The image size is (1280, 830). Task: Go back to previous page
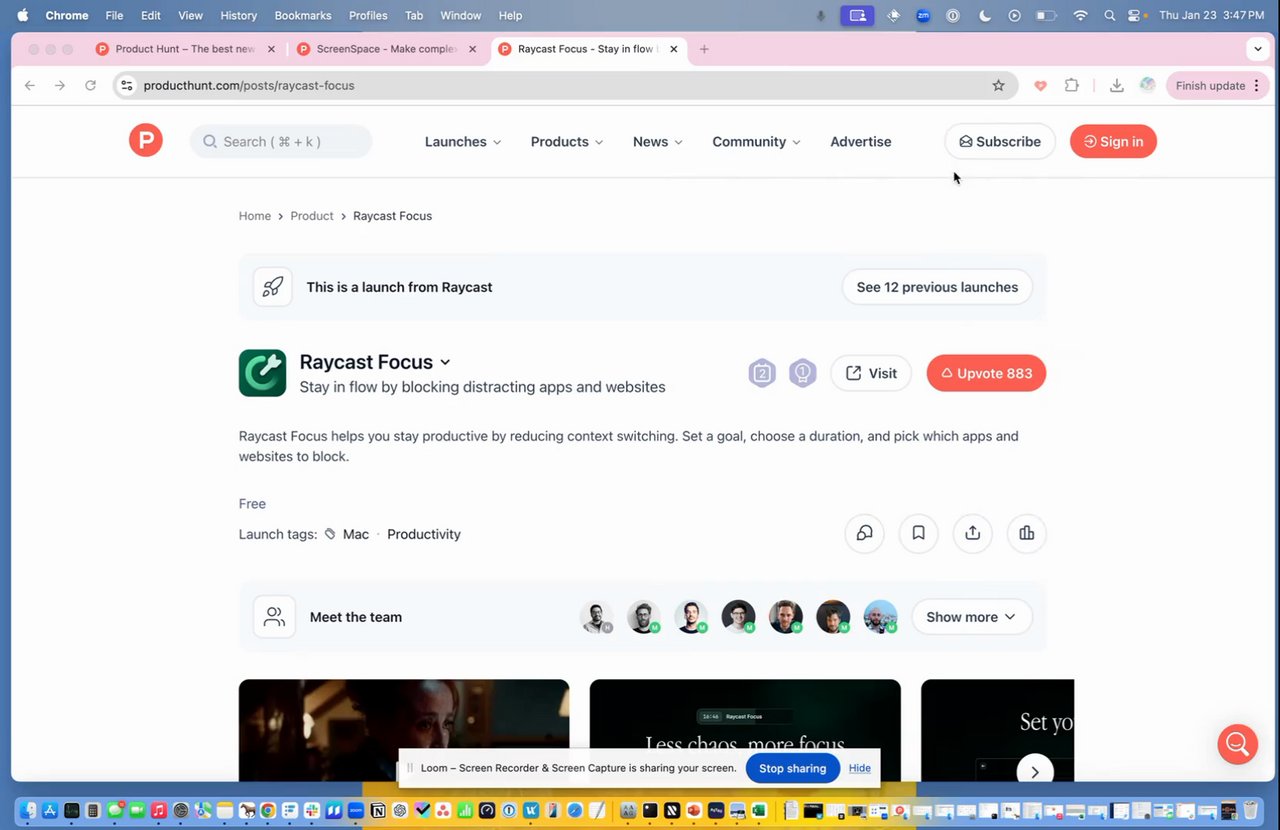tap(30, 86)
